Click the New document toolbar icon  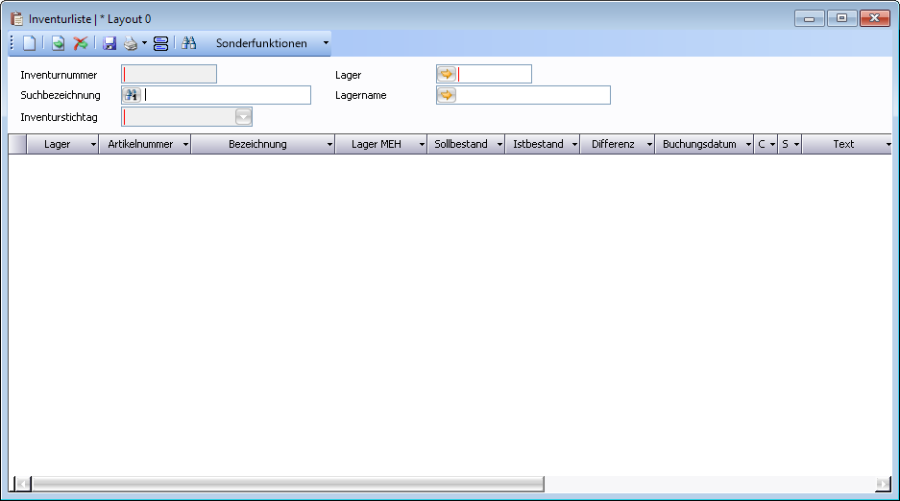(29, 44)
